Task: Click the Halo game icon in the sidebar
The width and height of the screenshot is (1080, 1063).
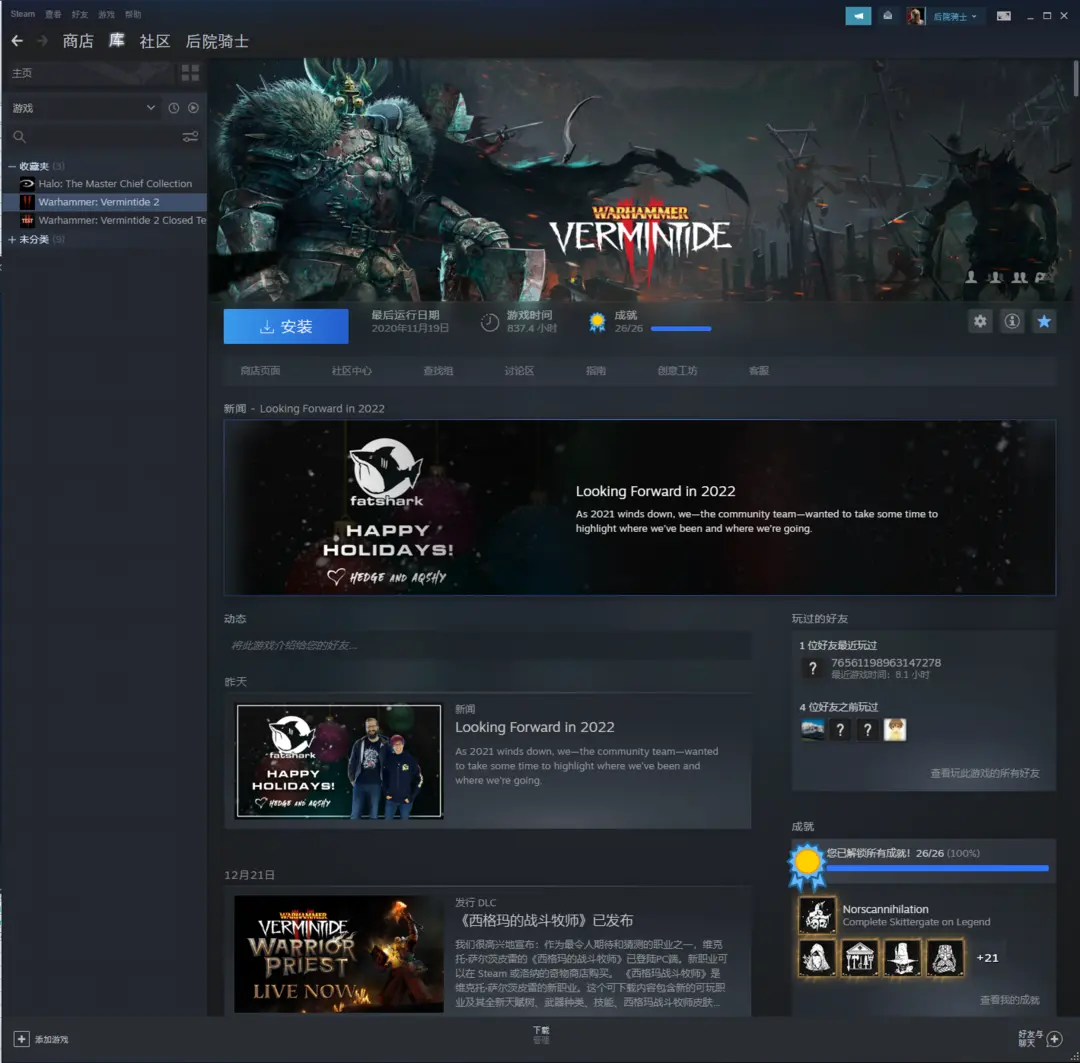Action: coord(27,183)
